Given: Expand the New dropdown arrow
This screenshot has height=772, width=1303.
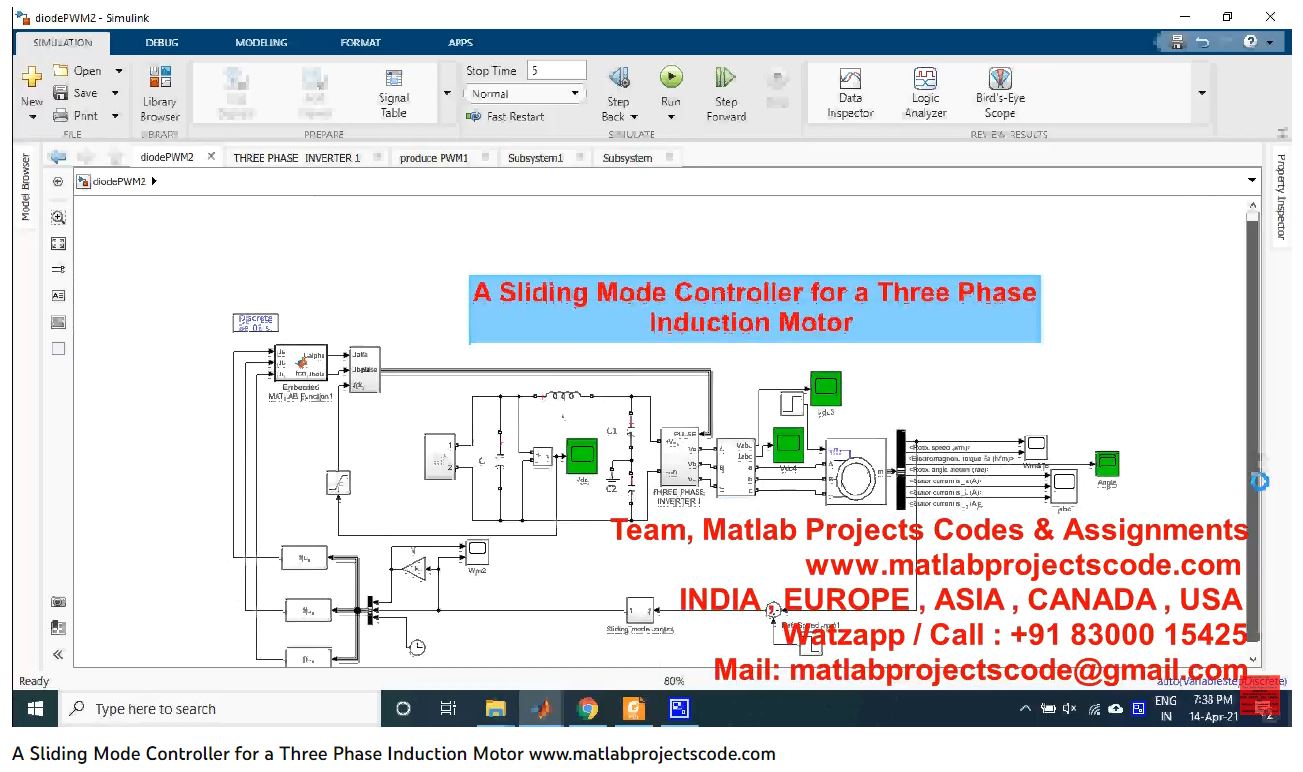Looking at the screenshot, I should point(32,117).
